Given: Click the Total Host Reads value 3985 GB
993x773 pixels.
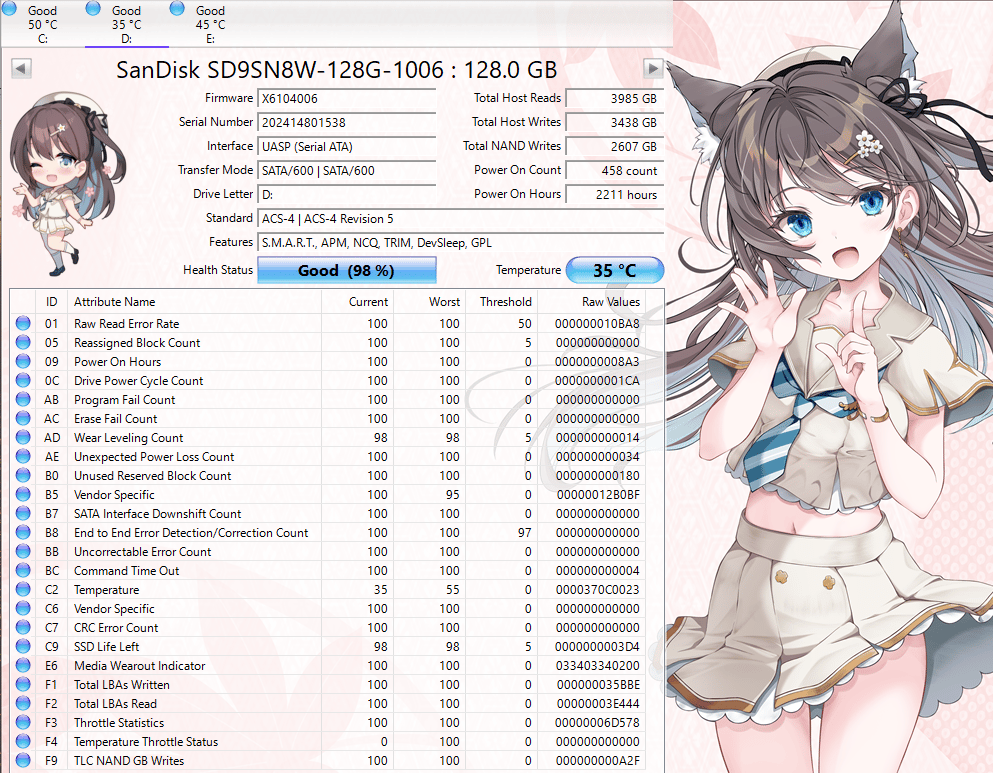Looking at the screenshot, I should point(614,99).
